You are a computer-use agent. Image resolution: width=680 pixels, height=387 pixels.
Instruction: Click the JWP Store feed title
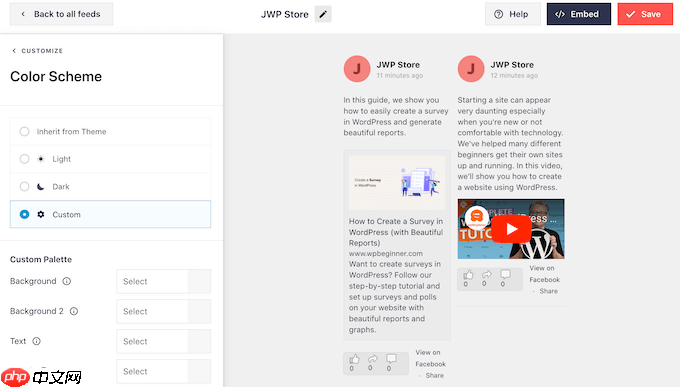pos(284,14)
